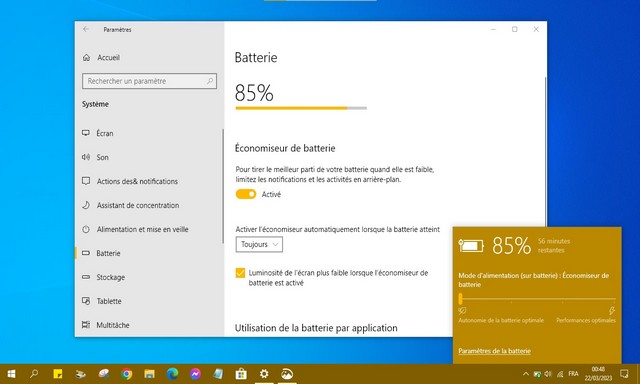Open the Multitâche settings page
640x384 pixels.
tap(106, 325)
